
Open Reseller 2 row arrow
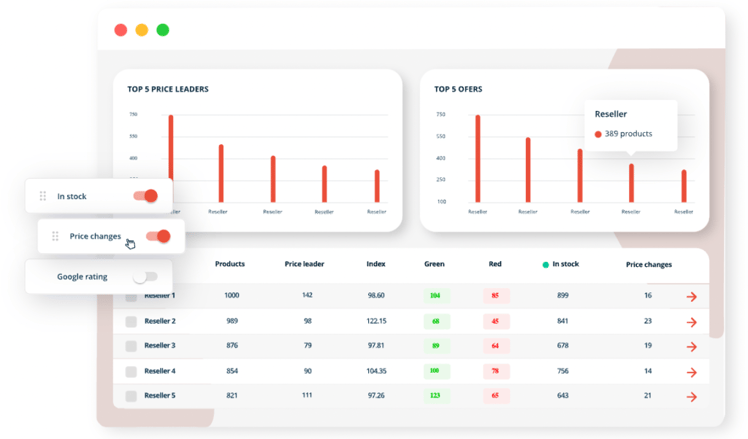click(692, 323)
